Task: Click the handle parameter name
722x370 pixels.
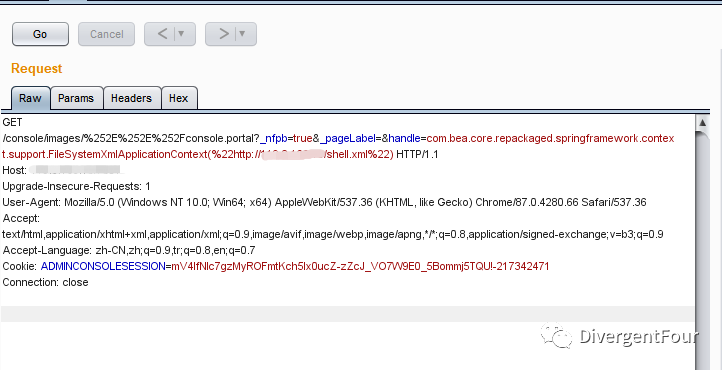Action: coord(404,139)
